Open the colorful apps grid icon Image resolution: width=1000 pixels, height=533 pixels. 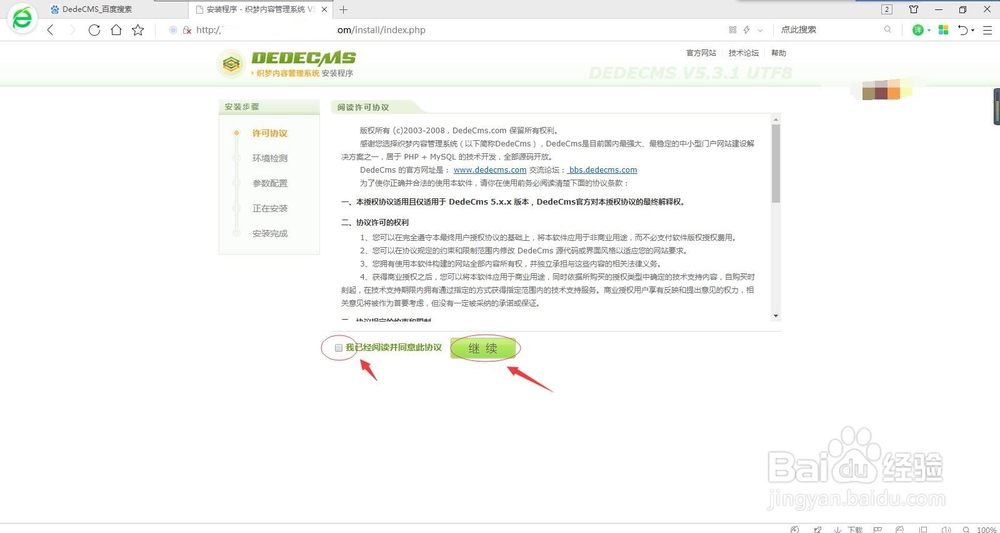(944, 30)
